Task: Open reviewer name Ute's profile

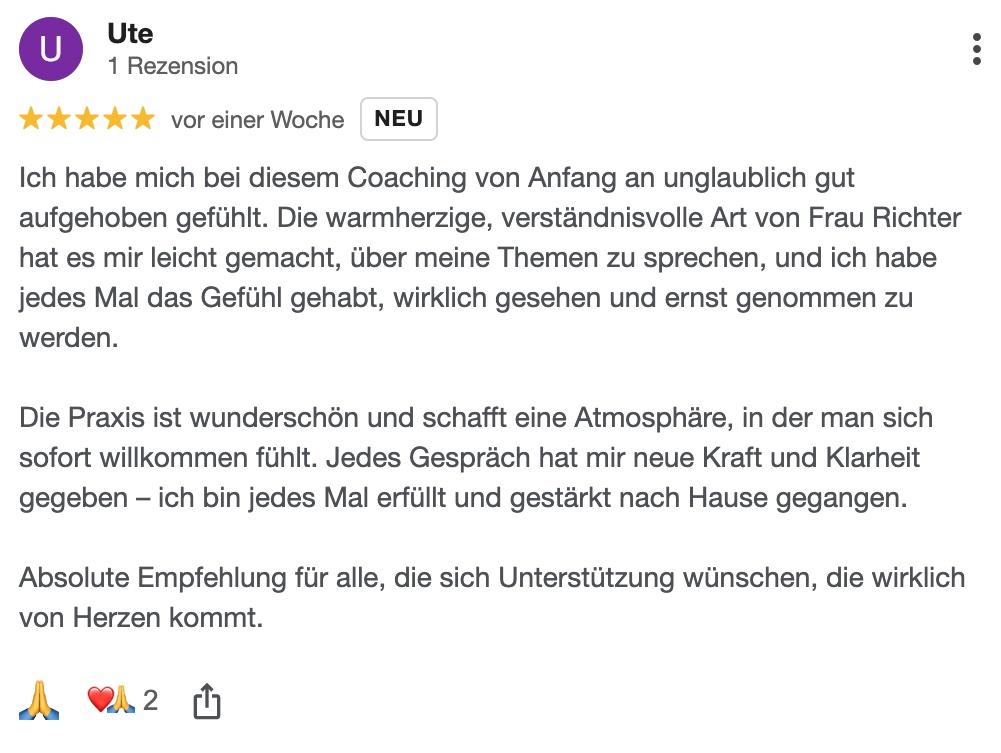Action: [130, 33]
